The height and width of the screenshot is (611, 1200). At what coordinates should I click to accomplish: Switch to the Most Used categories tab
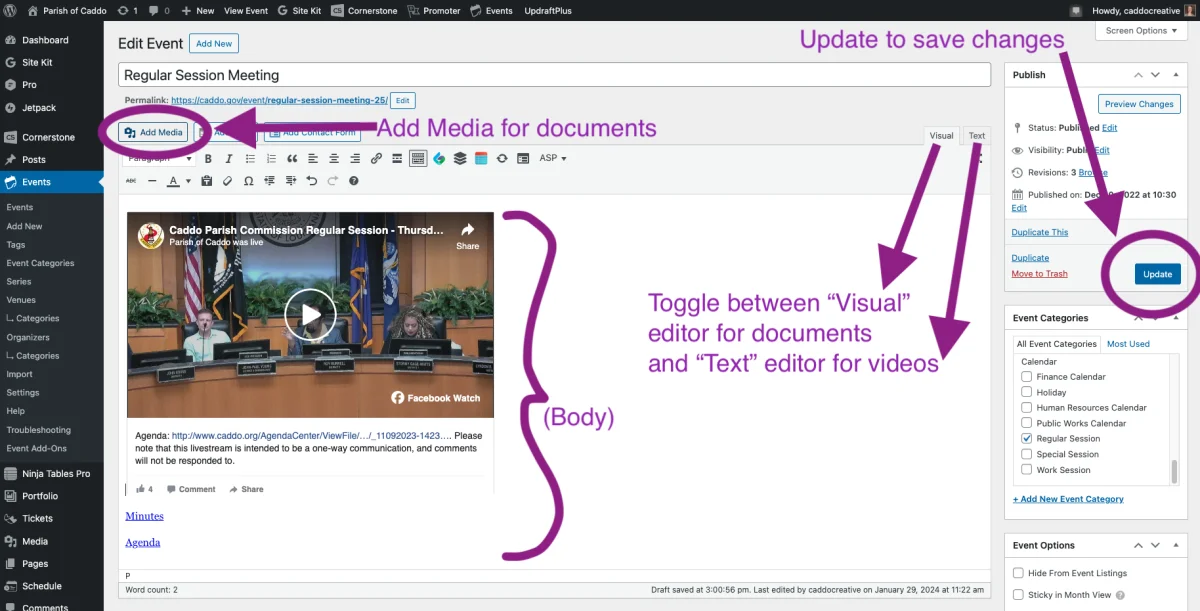pos(1128,344)
